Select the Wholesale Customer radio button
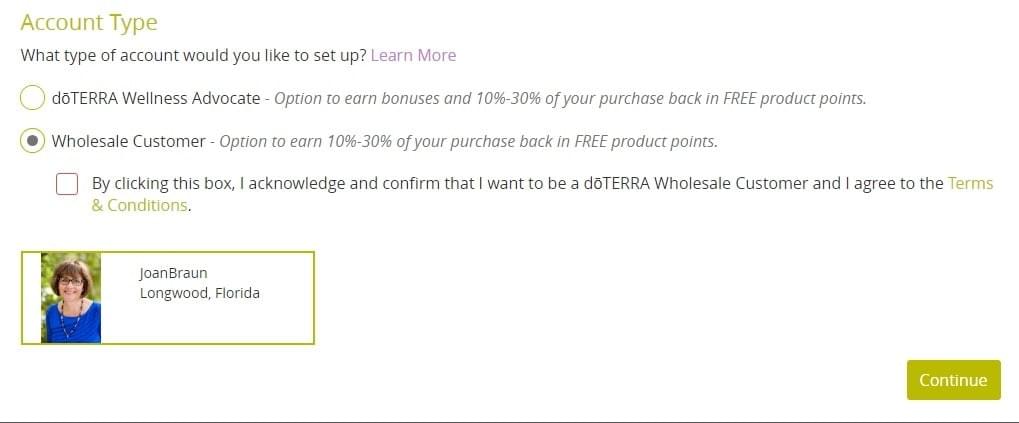This screenshot has height=423, width=1019. pos(32,140)
